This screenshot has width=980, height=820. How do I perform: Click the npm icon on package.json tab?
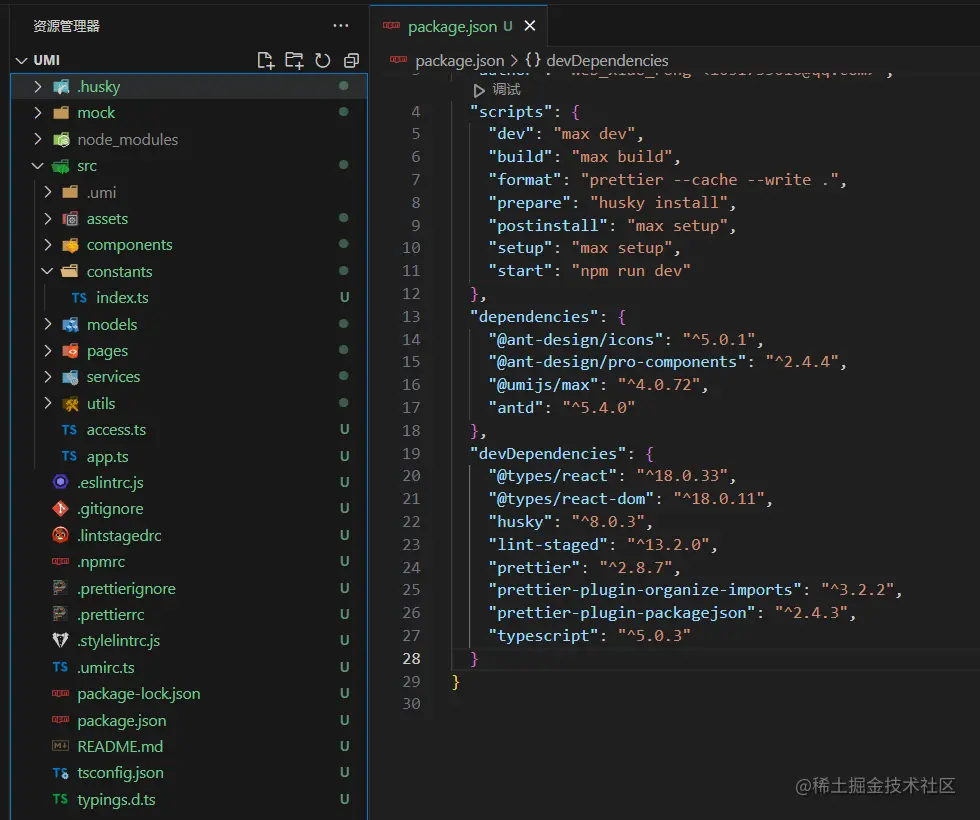391,26
